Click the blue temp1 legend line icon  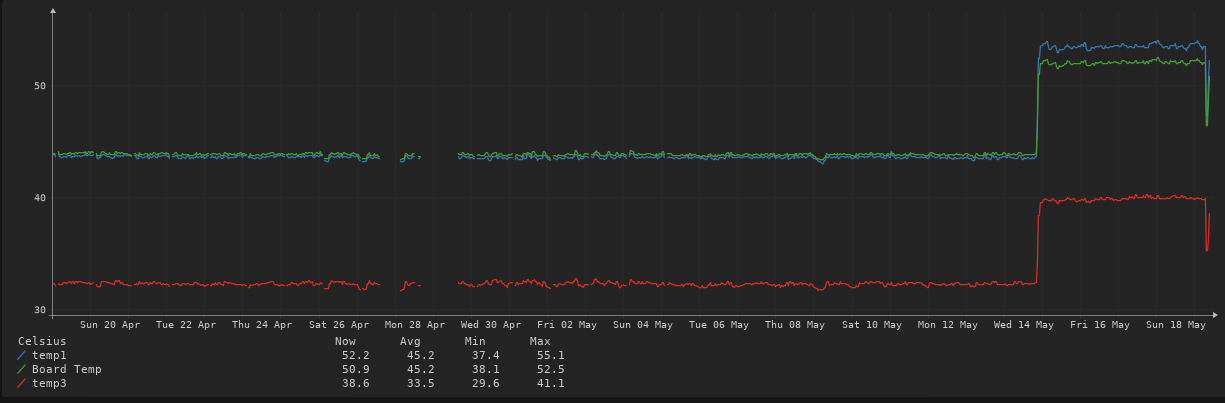pos(23,355)
